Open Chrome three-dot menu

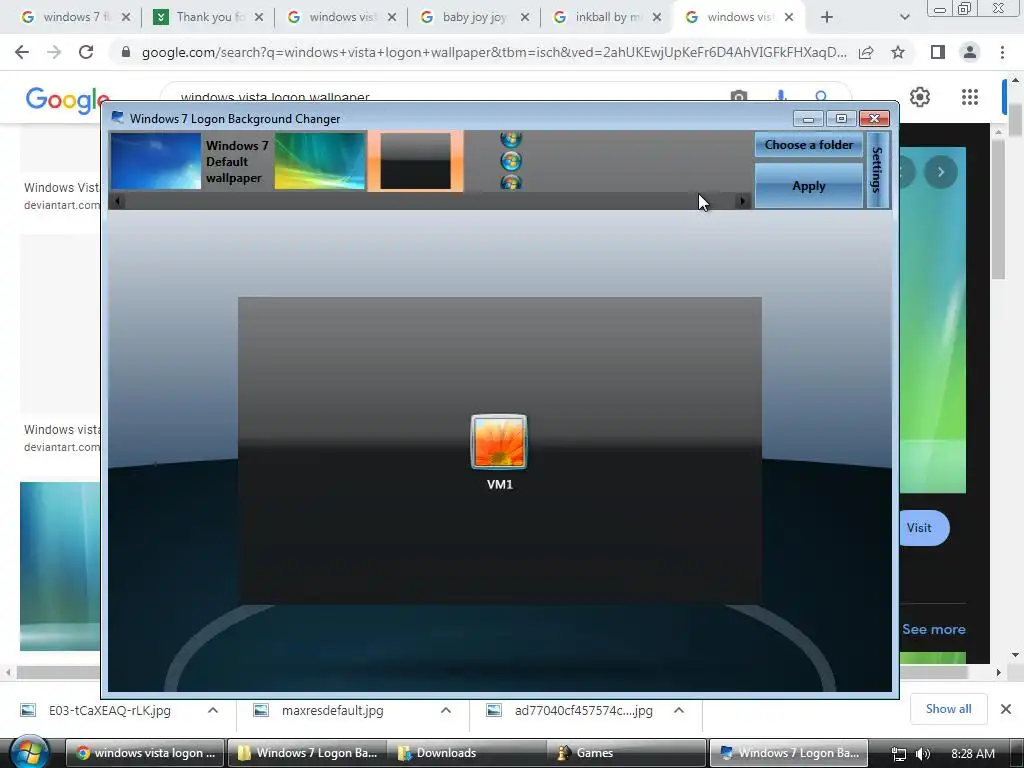click(1002, 52)
